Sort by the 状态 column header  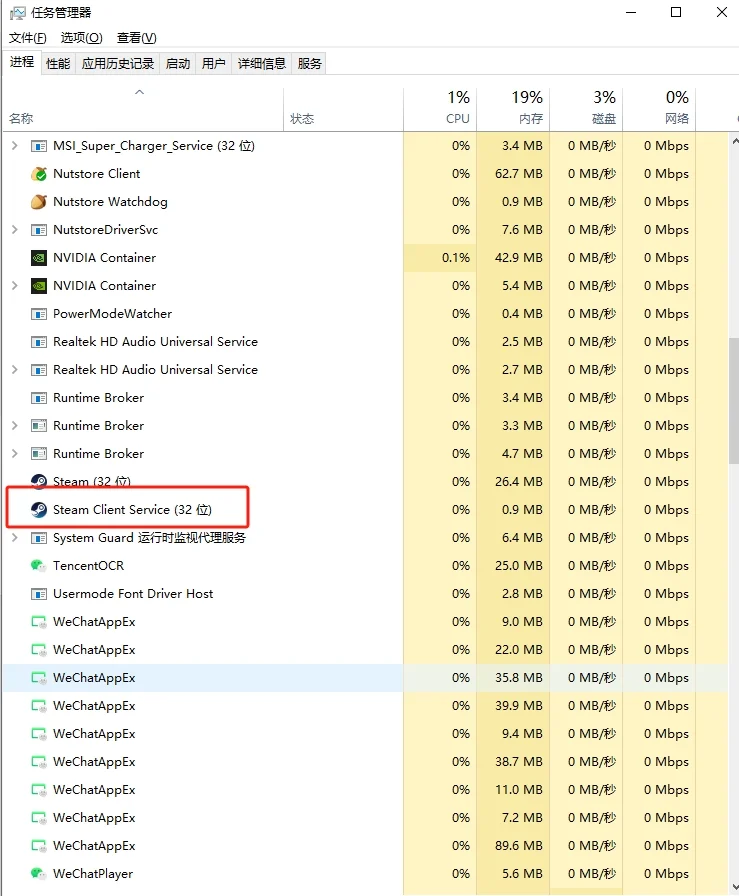343,110
